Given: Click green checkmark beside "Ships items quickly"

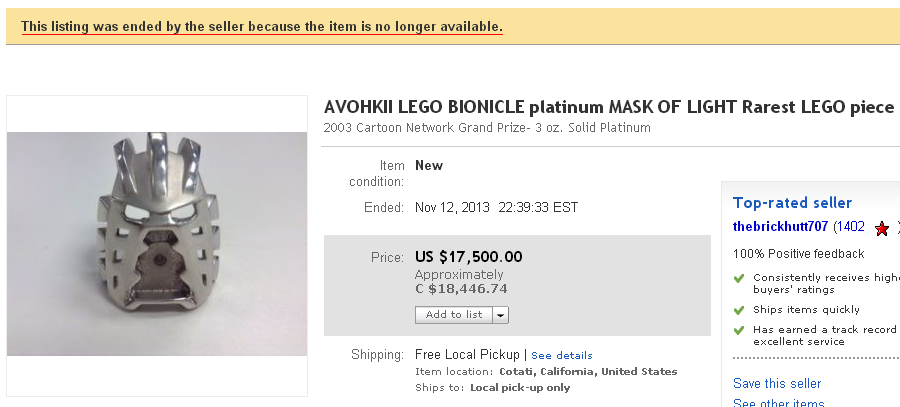Looking at the screenshot, I should pyautogui.click(x=739, y=310).
